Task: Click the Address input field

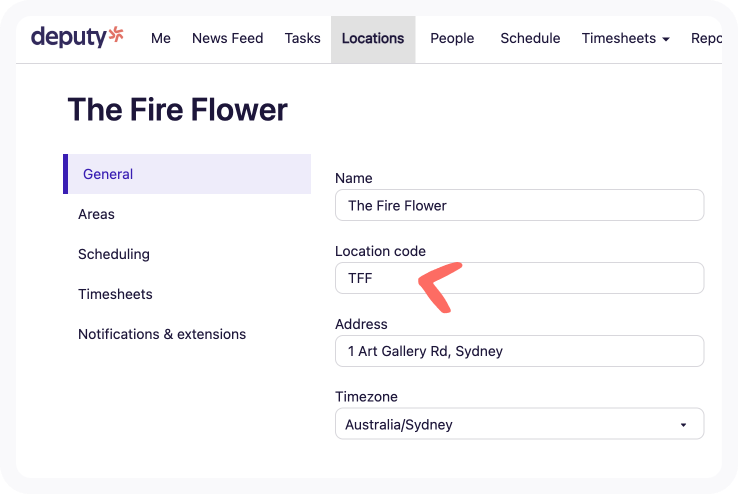Action: coord(520,351)
